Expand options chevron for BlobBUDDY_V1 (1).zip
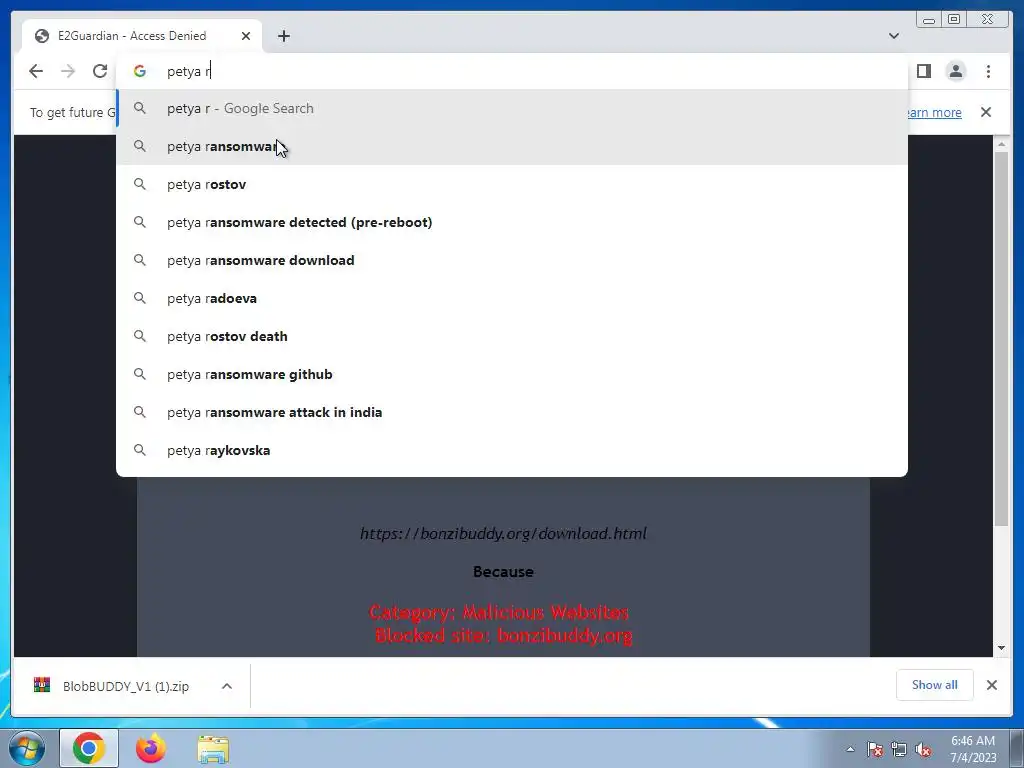Viewport: 1024px width, 768px height. (227, 686)
